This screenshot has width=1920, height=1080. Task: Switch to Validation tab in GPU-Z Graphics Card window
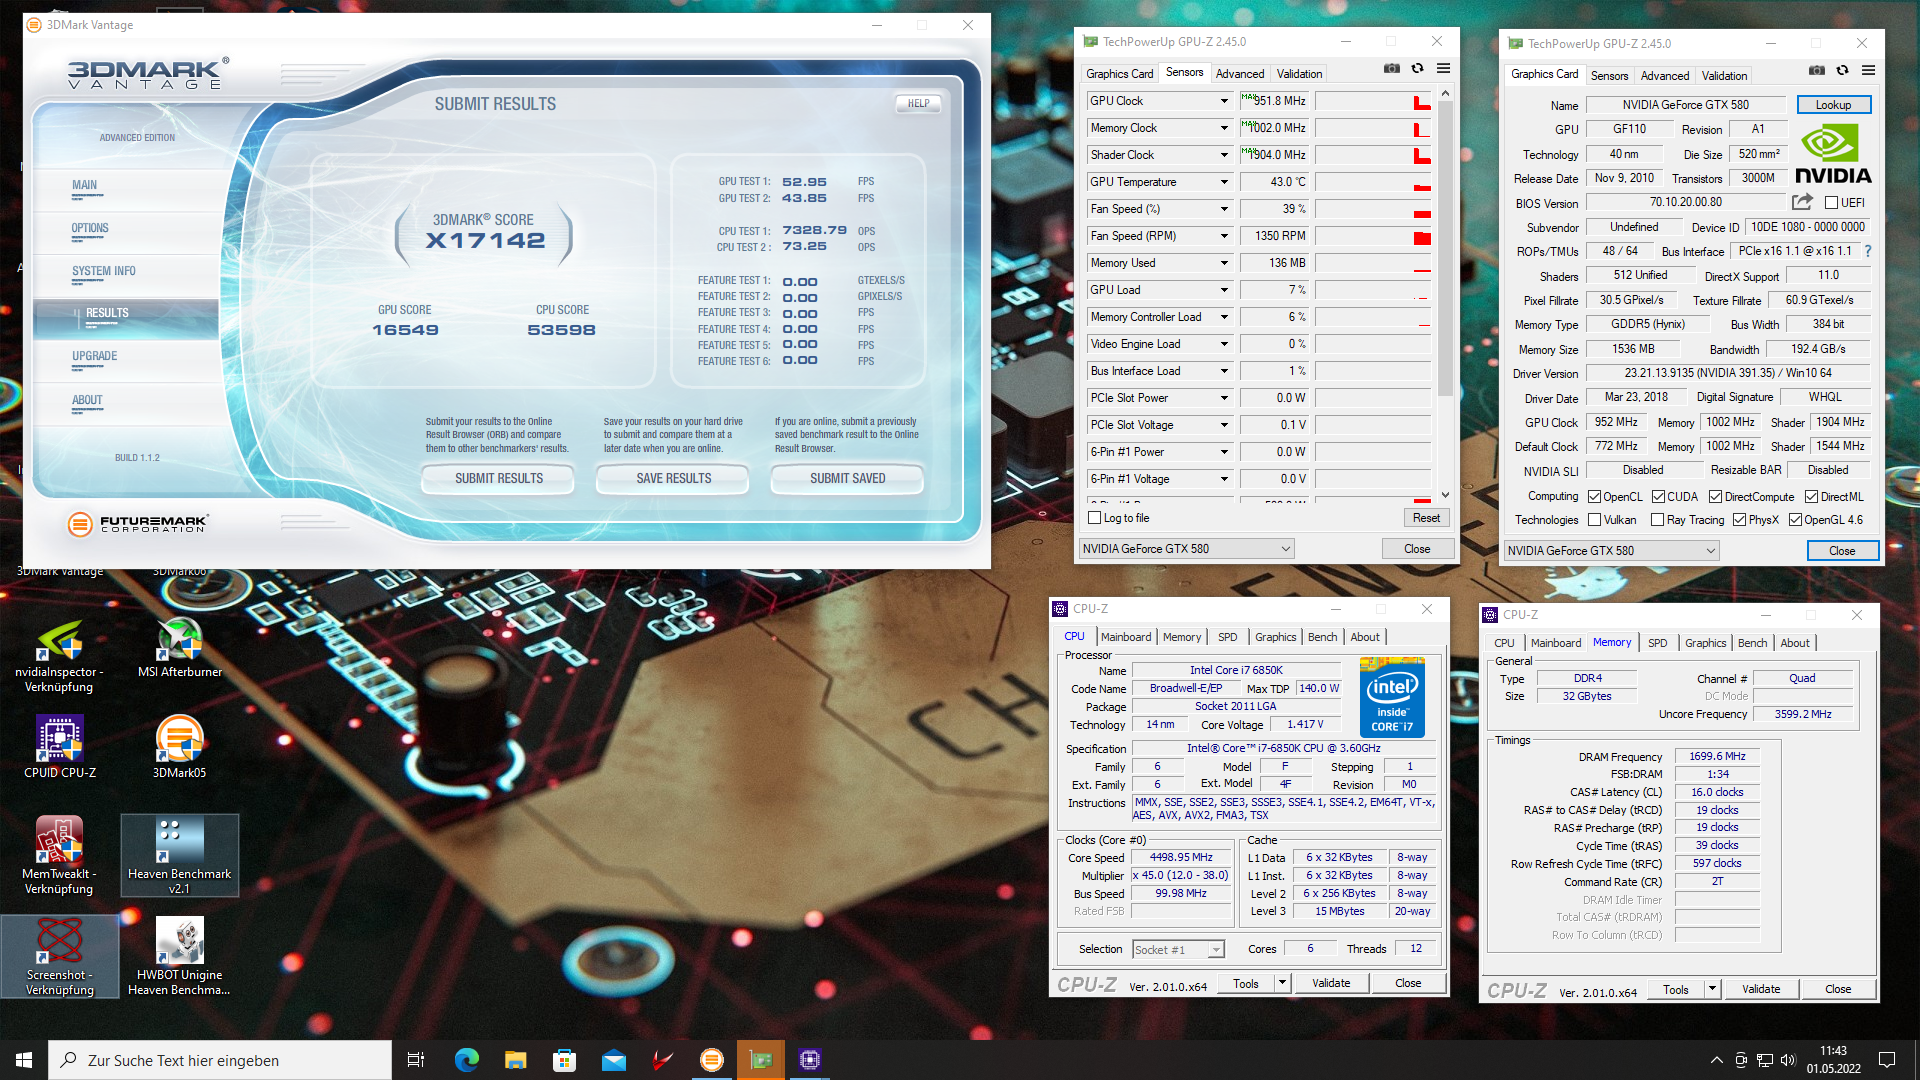1724,76
